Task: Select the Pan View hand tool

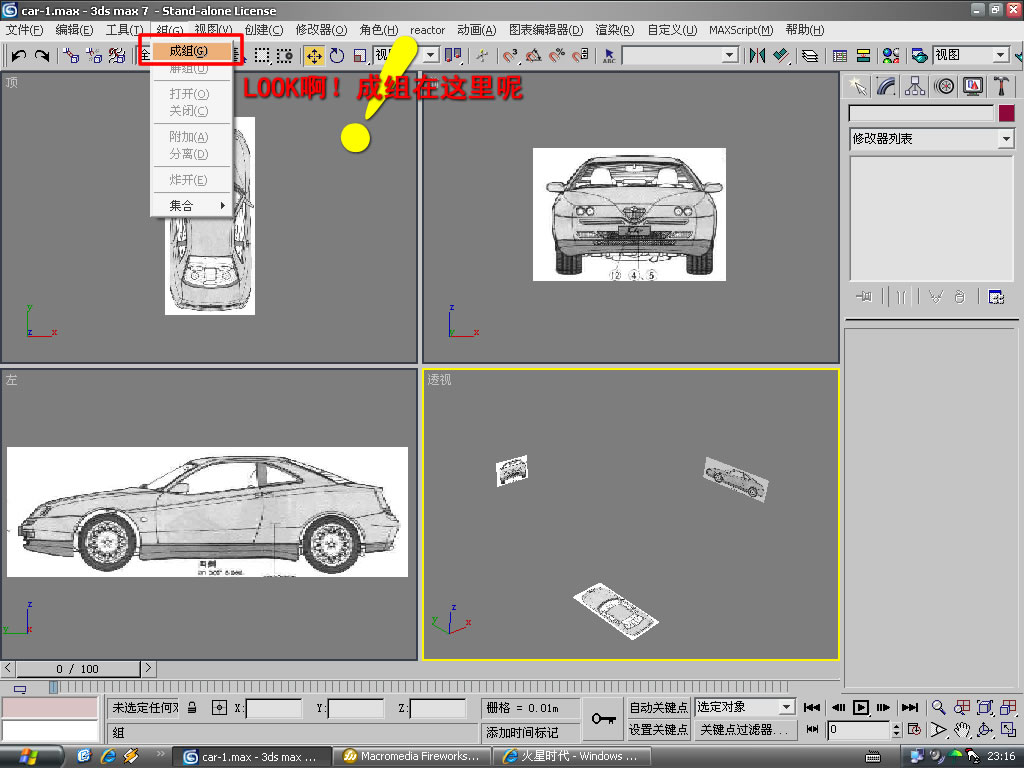Action: [962, 729]
